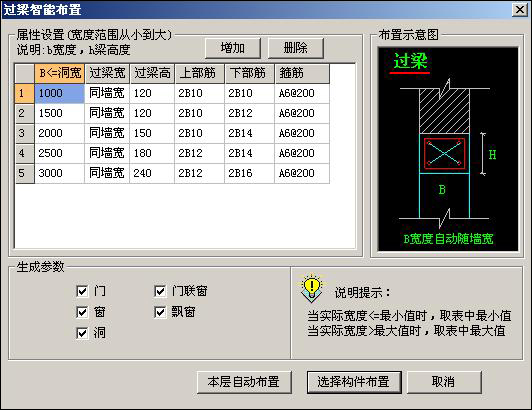Click row 2 过梁宽 cell 同墙宽

(107, 113)
